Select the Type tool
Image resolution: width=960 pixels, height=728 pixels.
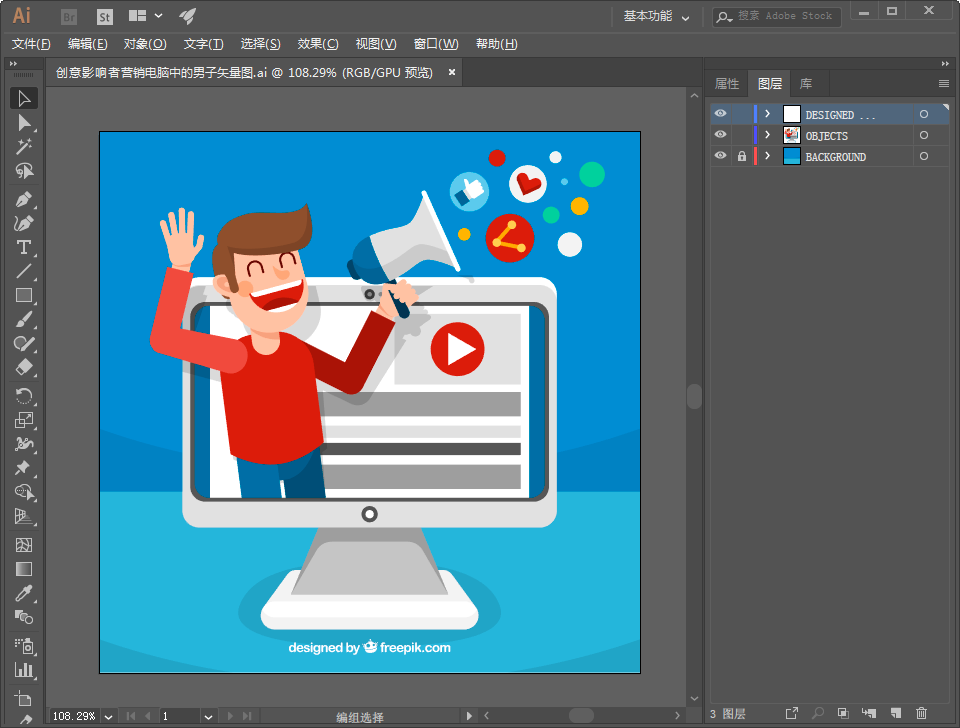[24, 247]
